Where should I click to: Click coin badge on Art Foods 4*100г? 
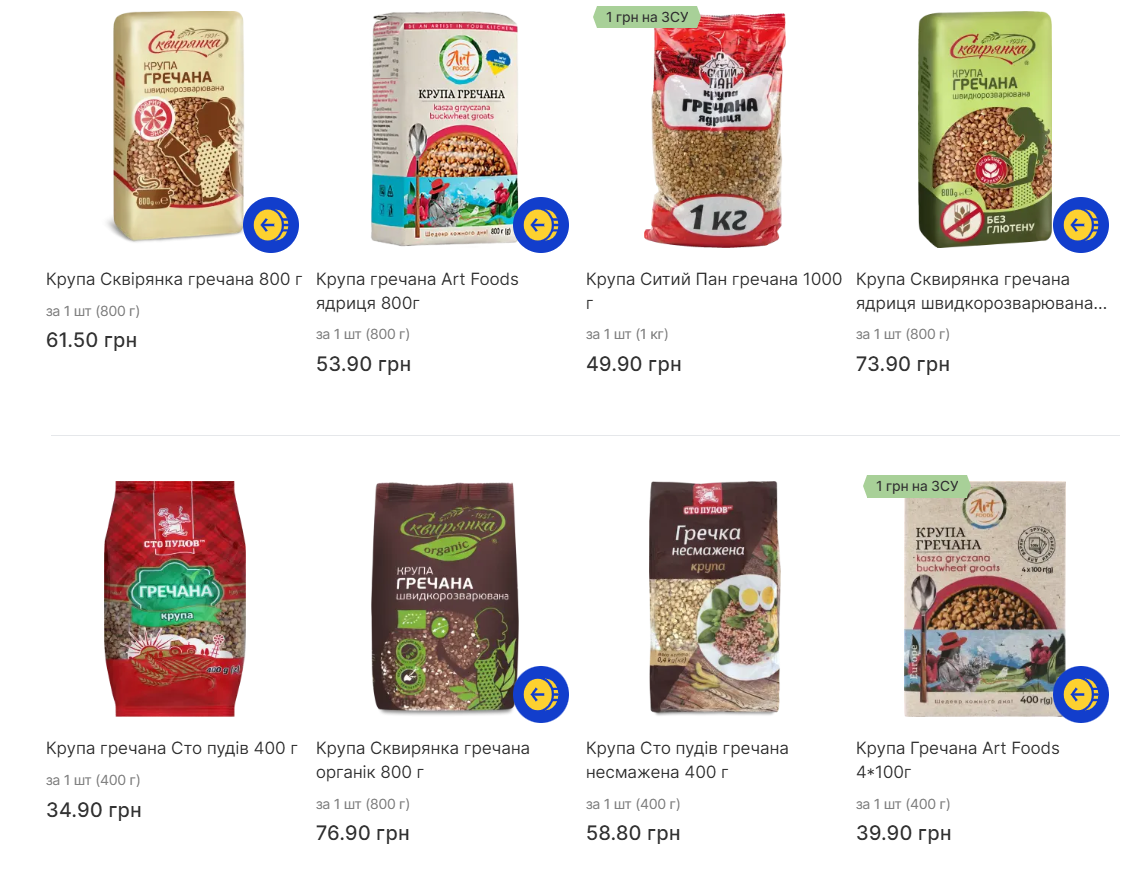(x=1080, y=694)
